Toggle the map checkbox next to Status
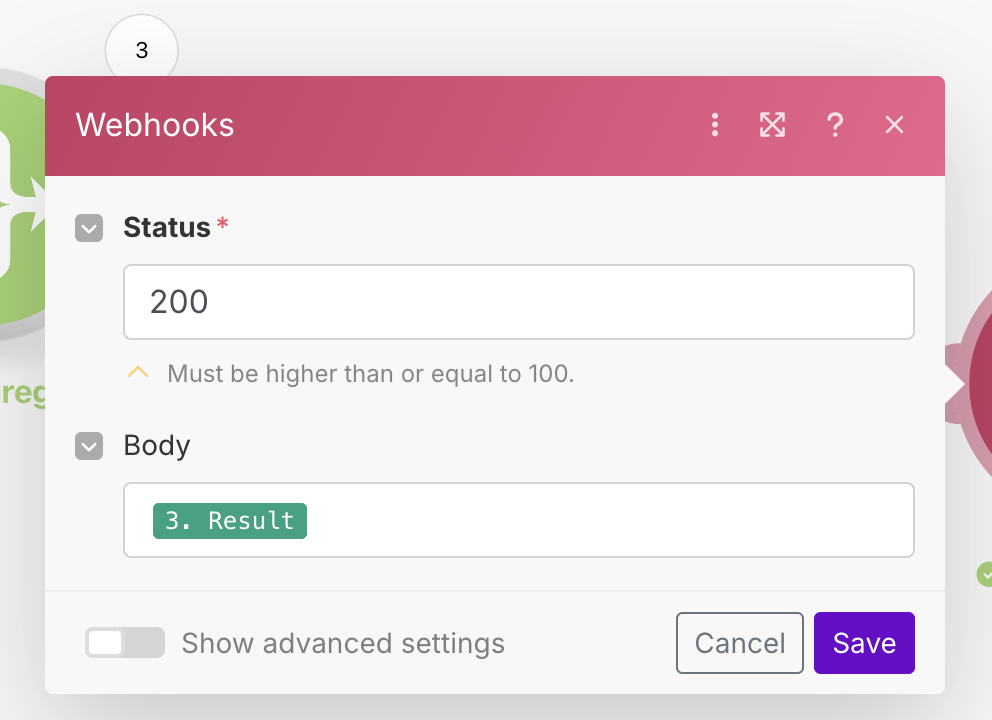The height and width of the screenshot is (720, 992). tap(89, 228)
